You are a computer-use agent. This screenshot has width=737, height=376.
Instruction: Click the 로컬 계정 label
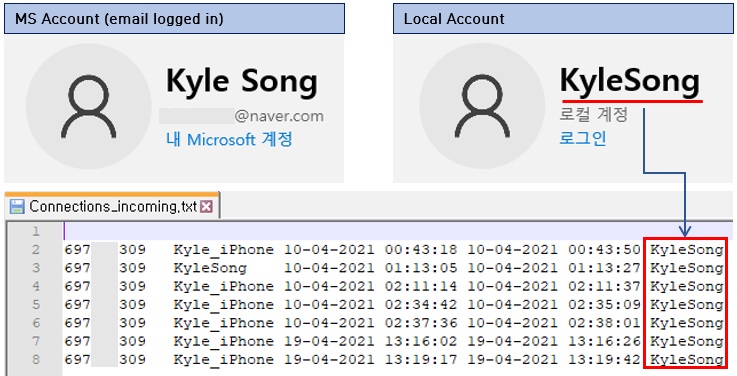coord(594,114)
